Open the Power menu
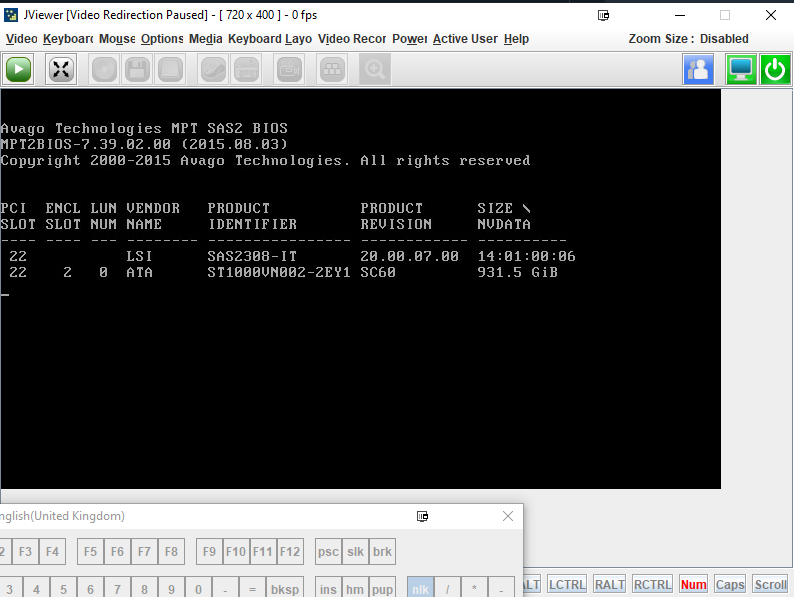794x597 pixels. 410,39
